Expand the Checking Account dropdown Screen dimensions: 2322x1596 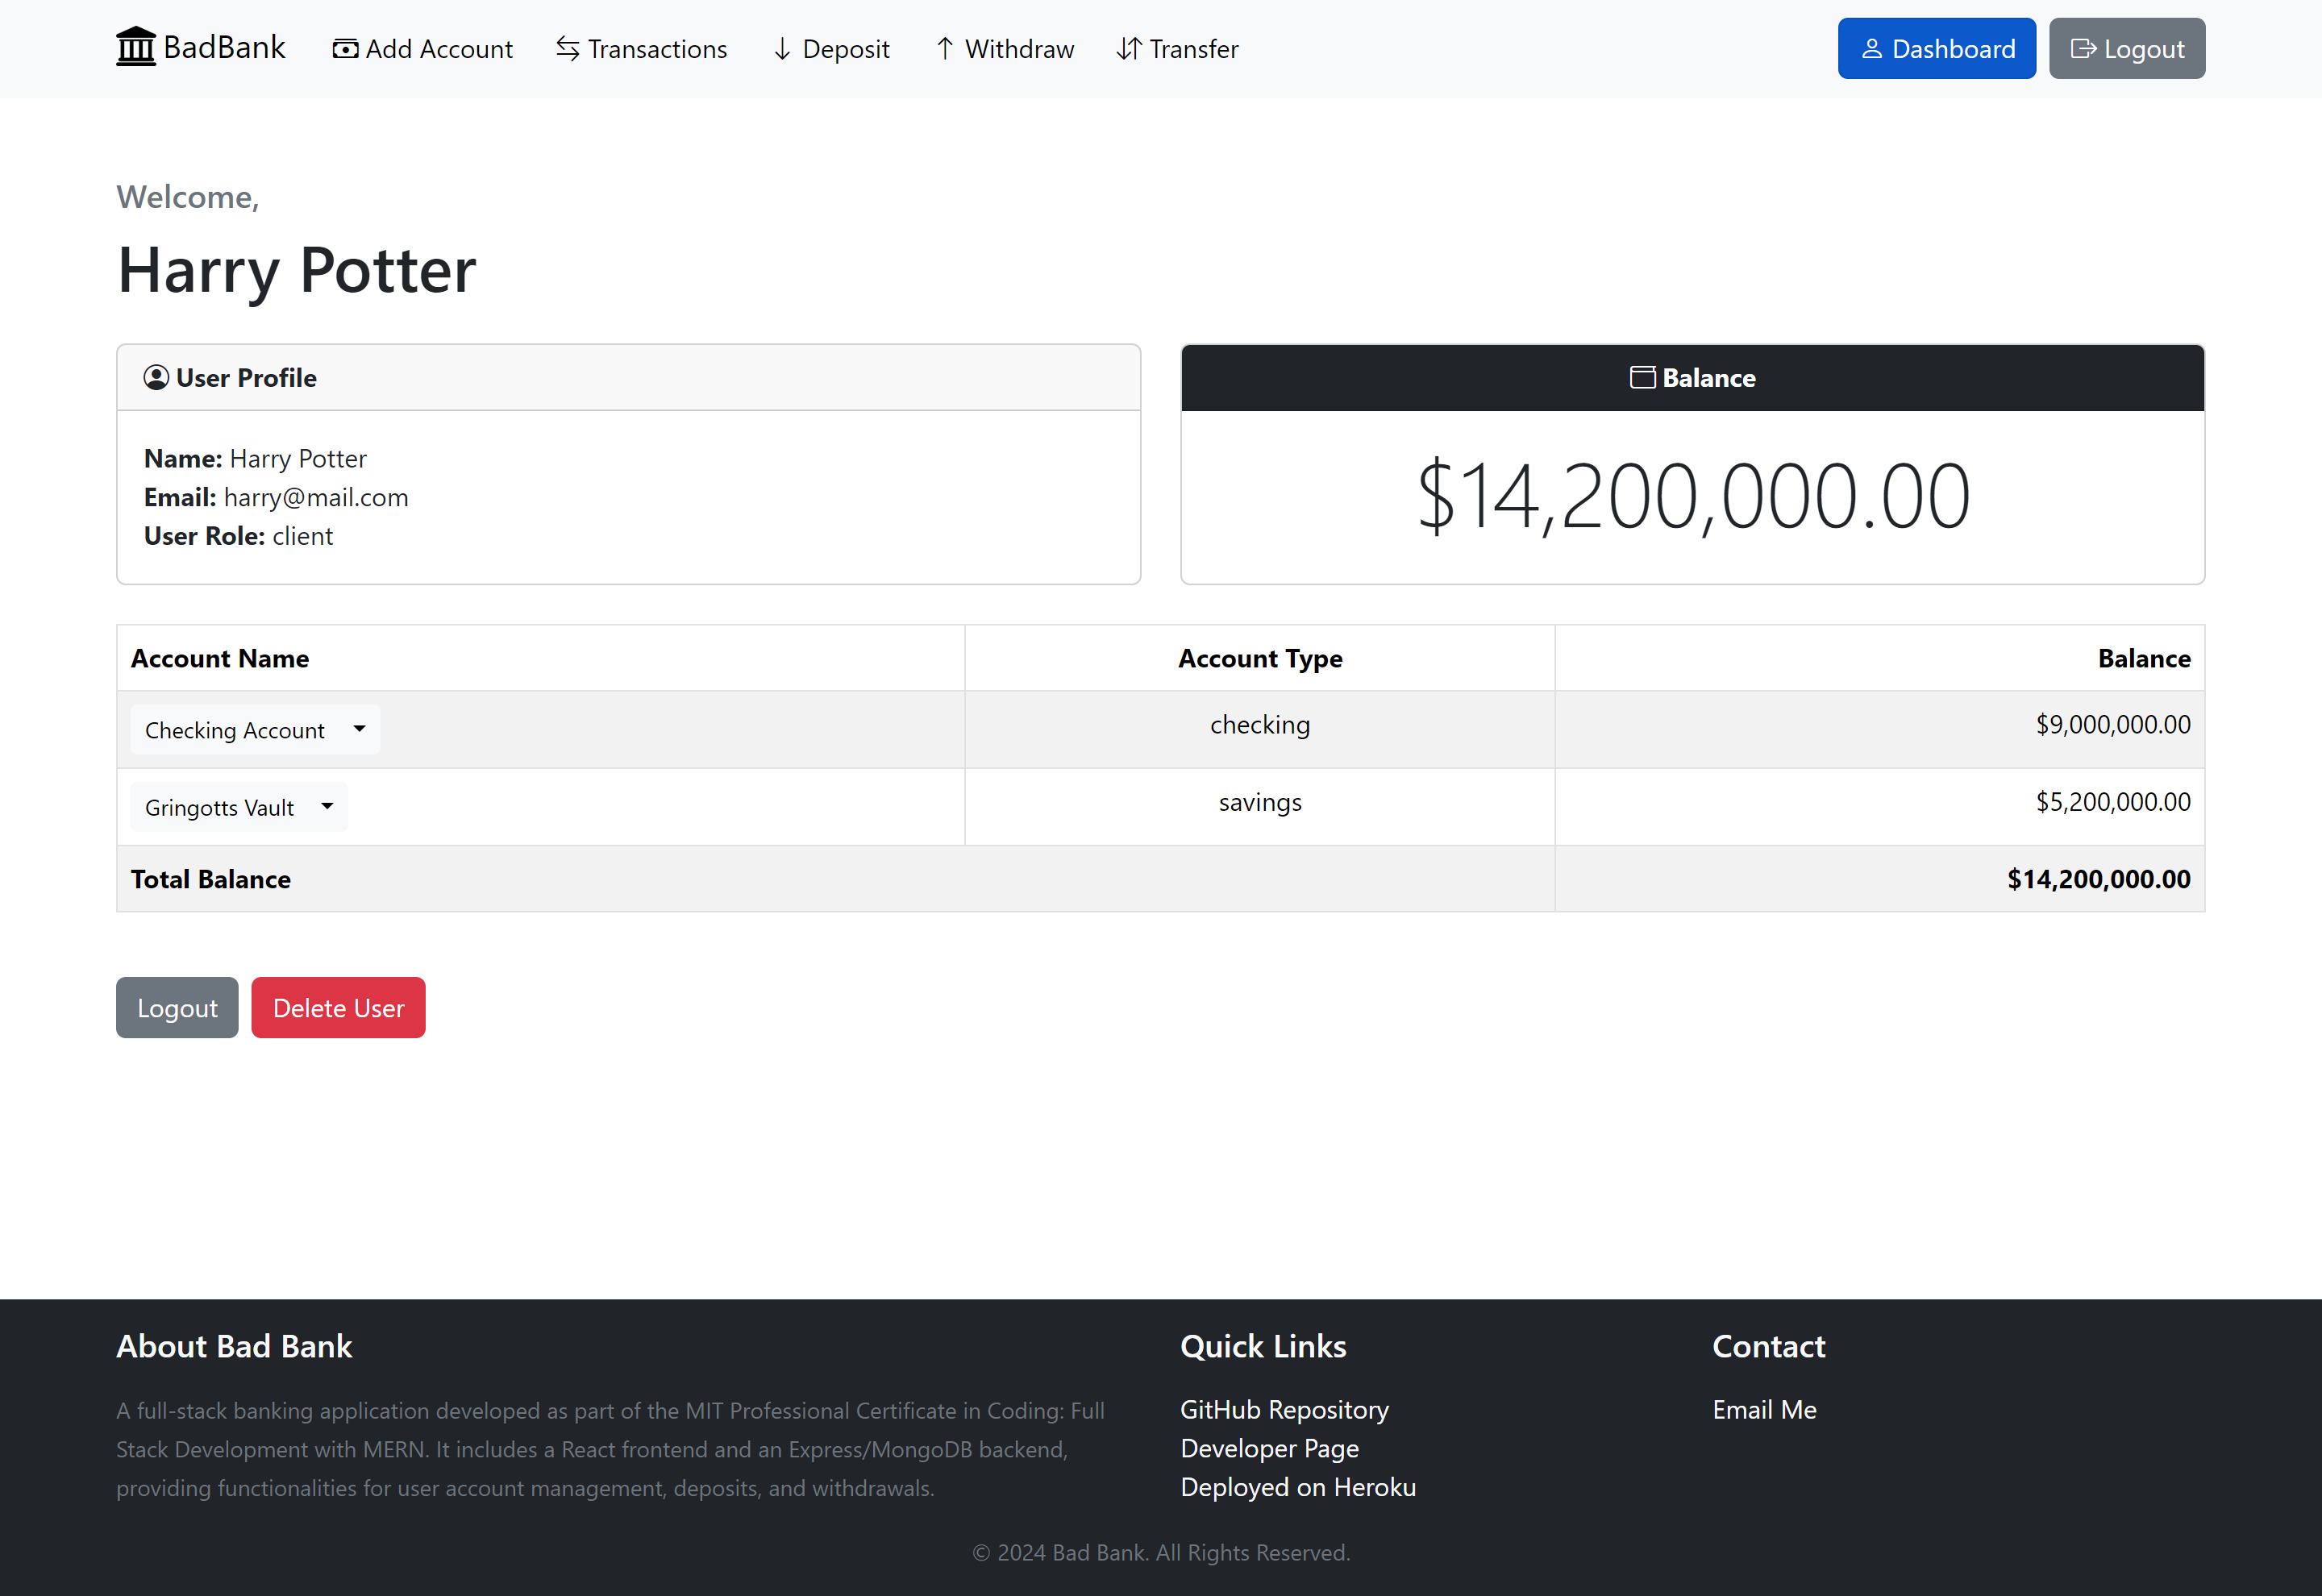pyautogui.click(x=255, y=730)
